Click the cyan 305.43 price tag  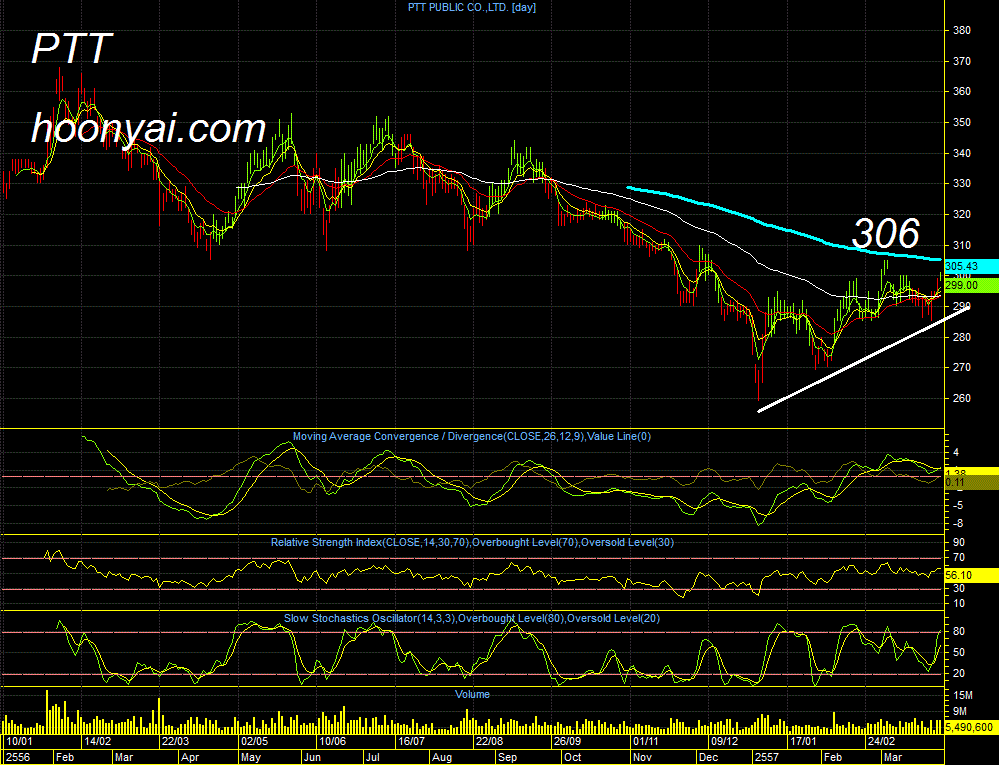(x=971, y=266)
